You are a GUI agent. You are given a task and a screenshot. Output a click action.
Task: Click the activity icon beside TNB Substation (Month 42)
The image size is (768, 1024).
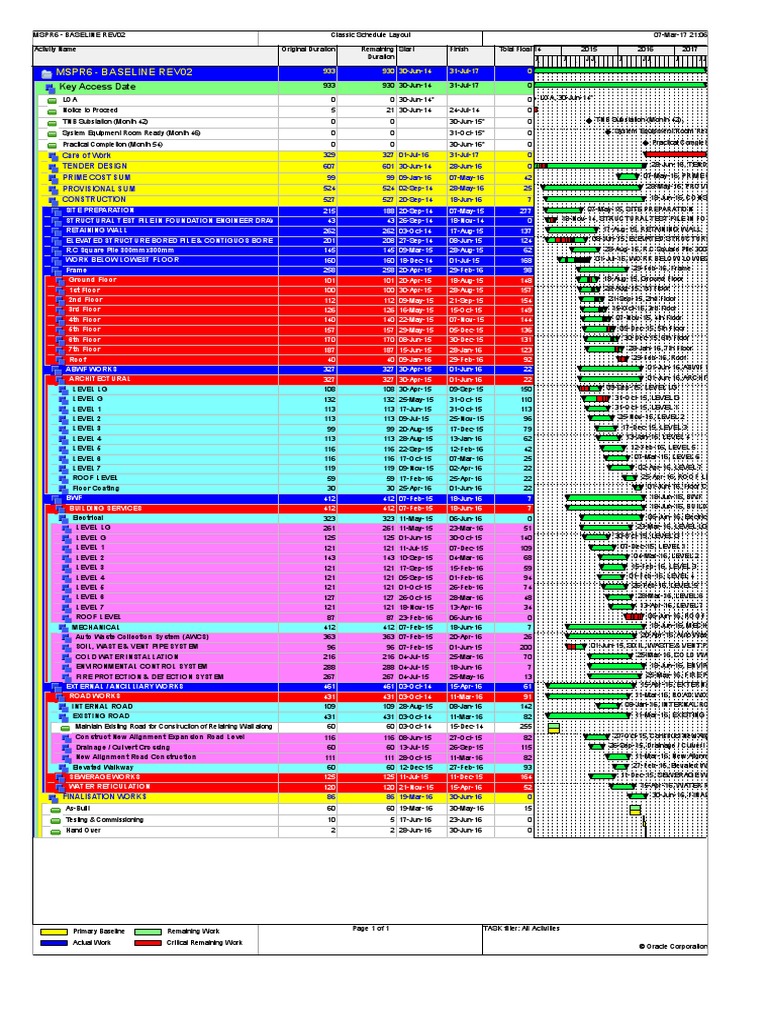pos(52,122)
